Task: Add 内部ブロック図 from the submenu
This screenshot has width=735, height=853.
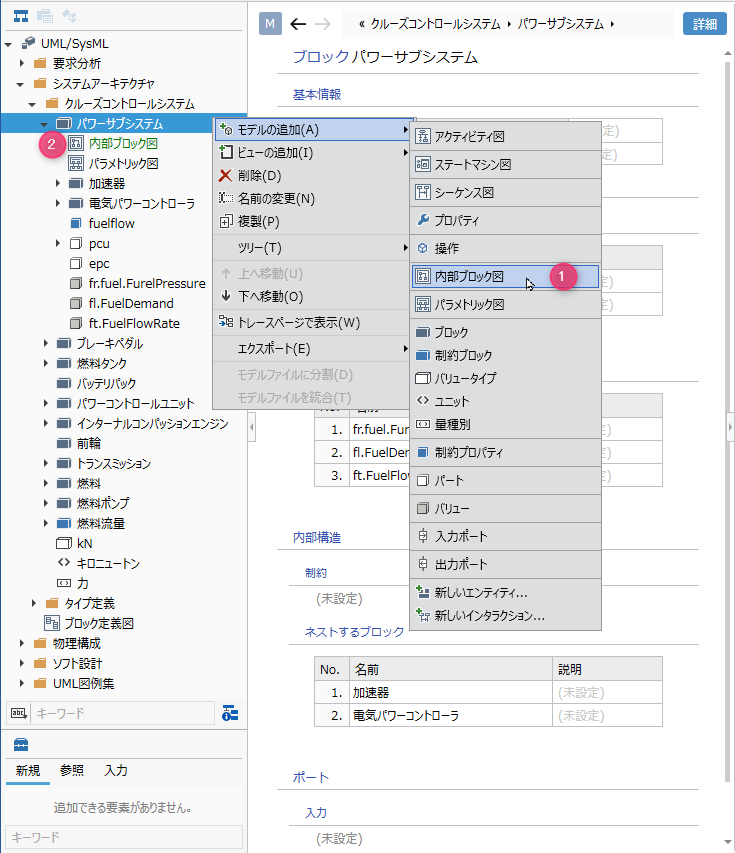Action: (505, 276)
